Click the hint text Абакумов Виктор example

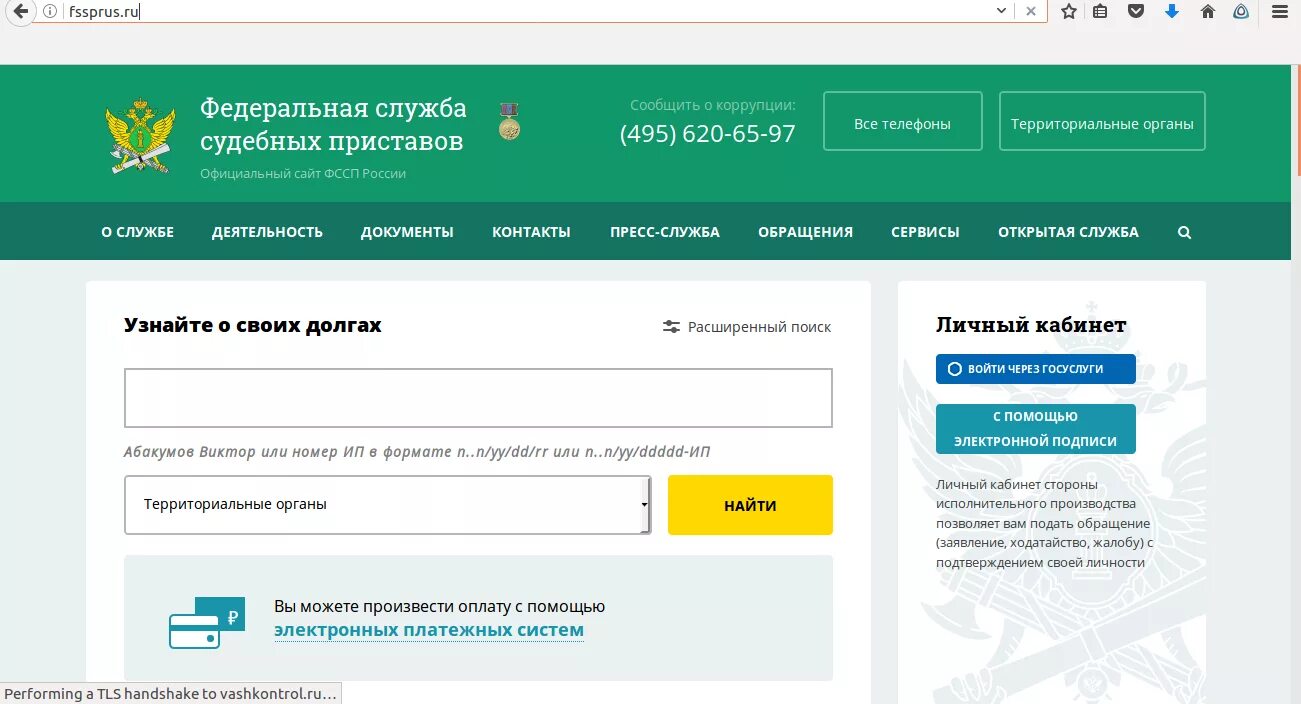(x=417, y=452)
